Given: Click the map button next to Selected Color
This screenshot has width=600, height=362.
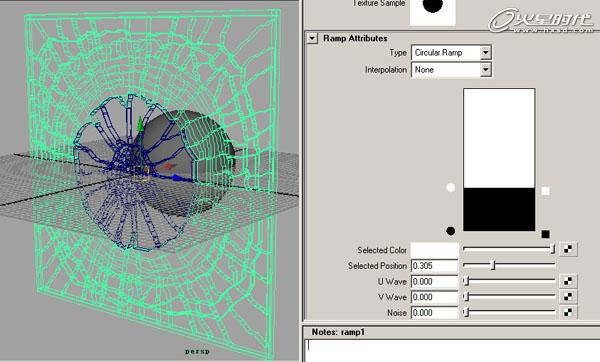Looking at the screenshot, I should (x=568, y=249).
